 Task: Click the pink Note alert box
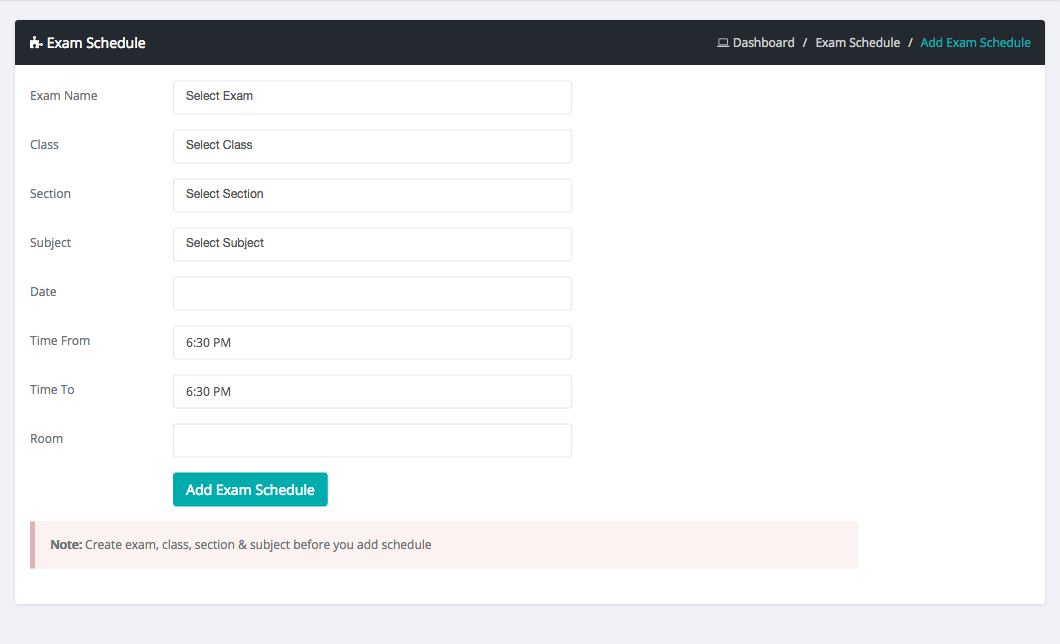click(x=444, y=545)
